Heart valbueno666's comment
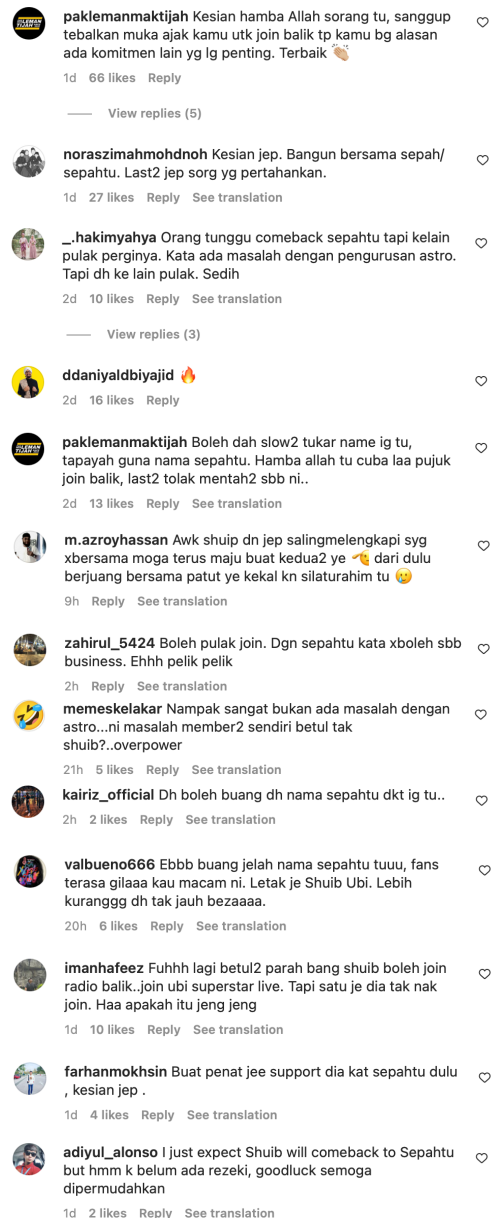This screenshot has width=500, height=1218. tap(482, 870)
